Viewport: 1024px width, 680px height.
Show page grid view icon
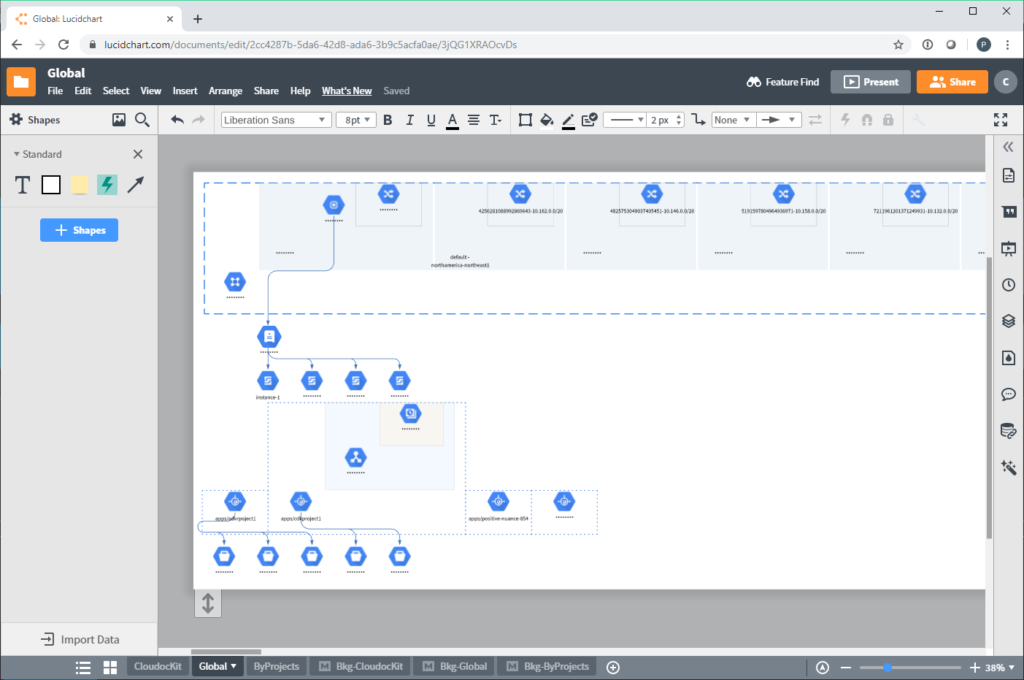(x=110, y=667)
